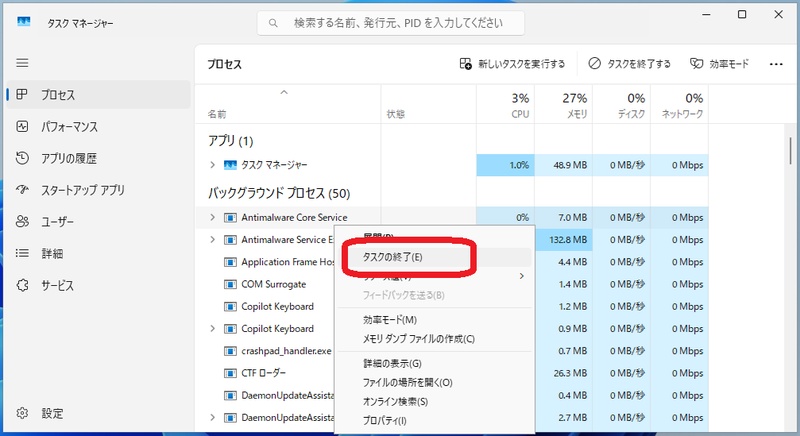The width and height of the screenshot is (800, 436).
Task: Choose メモリ ダンプ ファイルの作成(C)
Action: tap(435, 339)
